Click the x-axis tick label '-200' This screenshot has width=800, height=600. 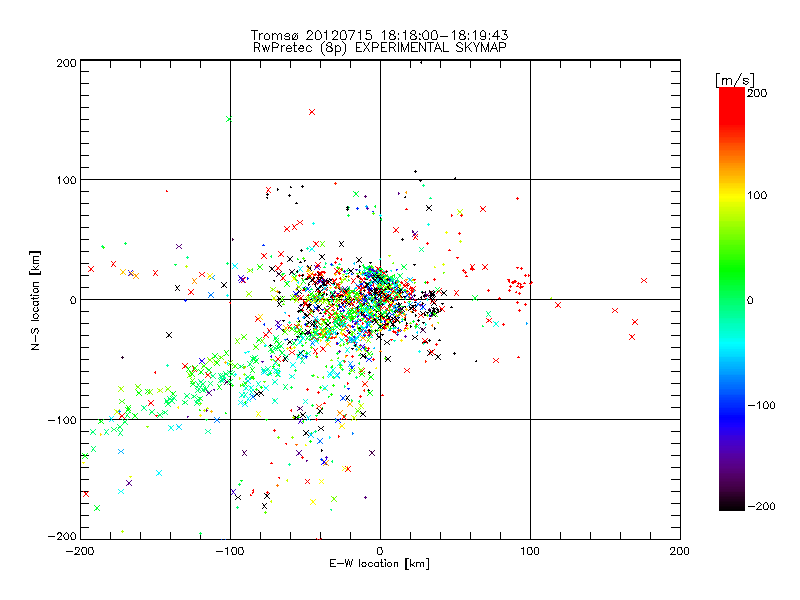coord(80,551)
